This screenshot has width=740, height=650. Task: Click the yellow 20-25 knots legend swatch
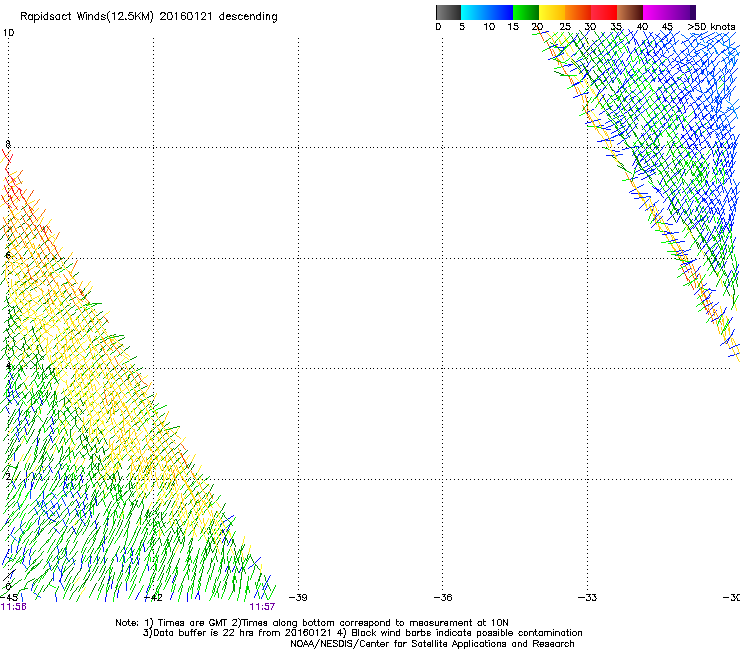[552, 12]
